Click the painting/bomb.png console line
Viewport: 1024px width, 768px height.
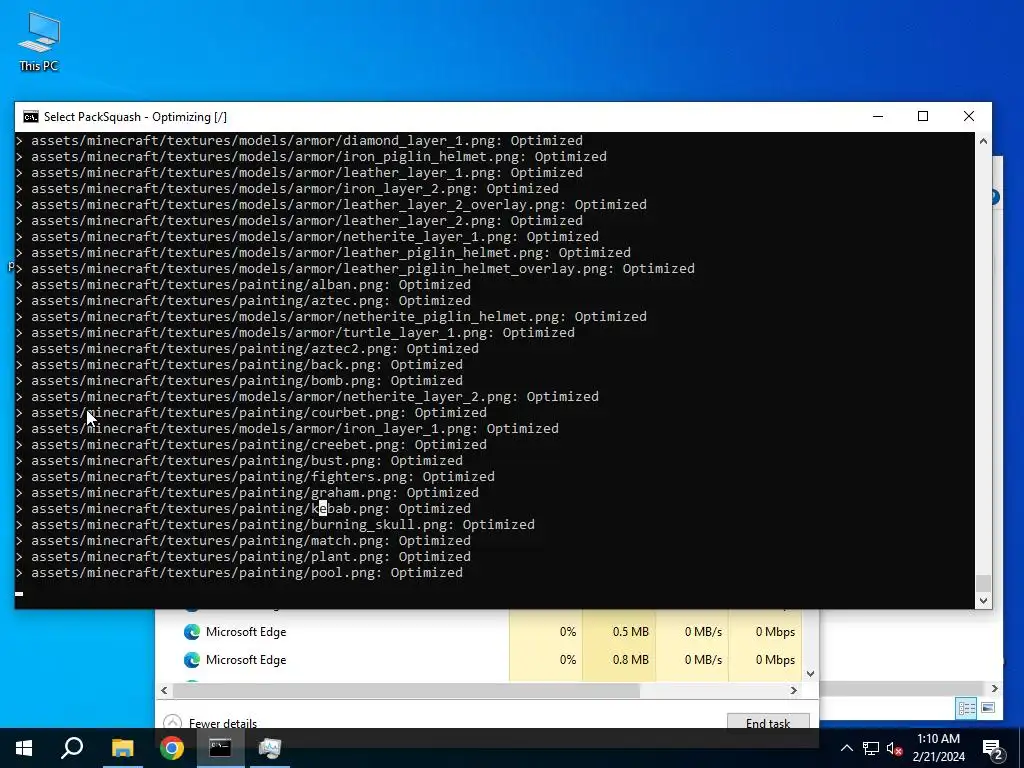click(240, 381)
